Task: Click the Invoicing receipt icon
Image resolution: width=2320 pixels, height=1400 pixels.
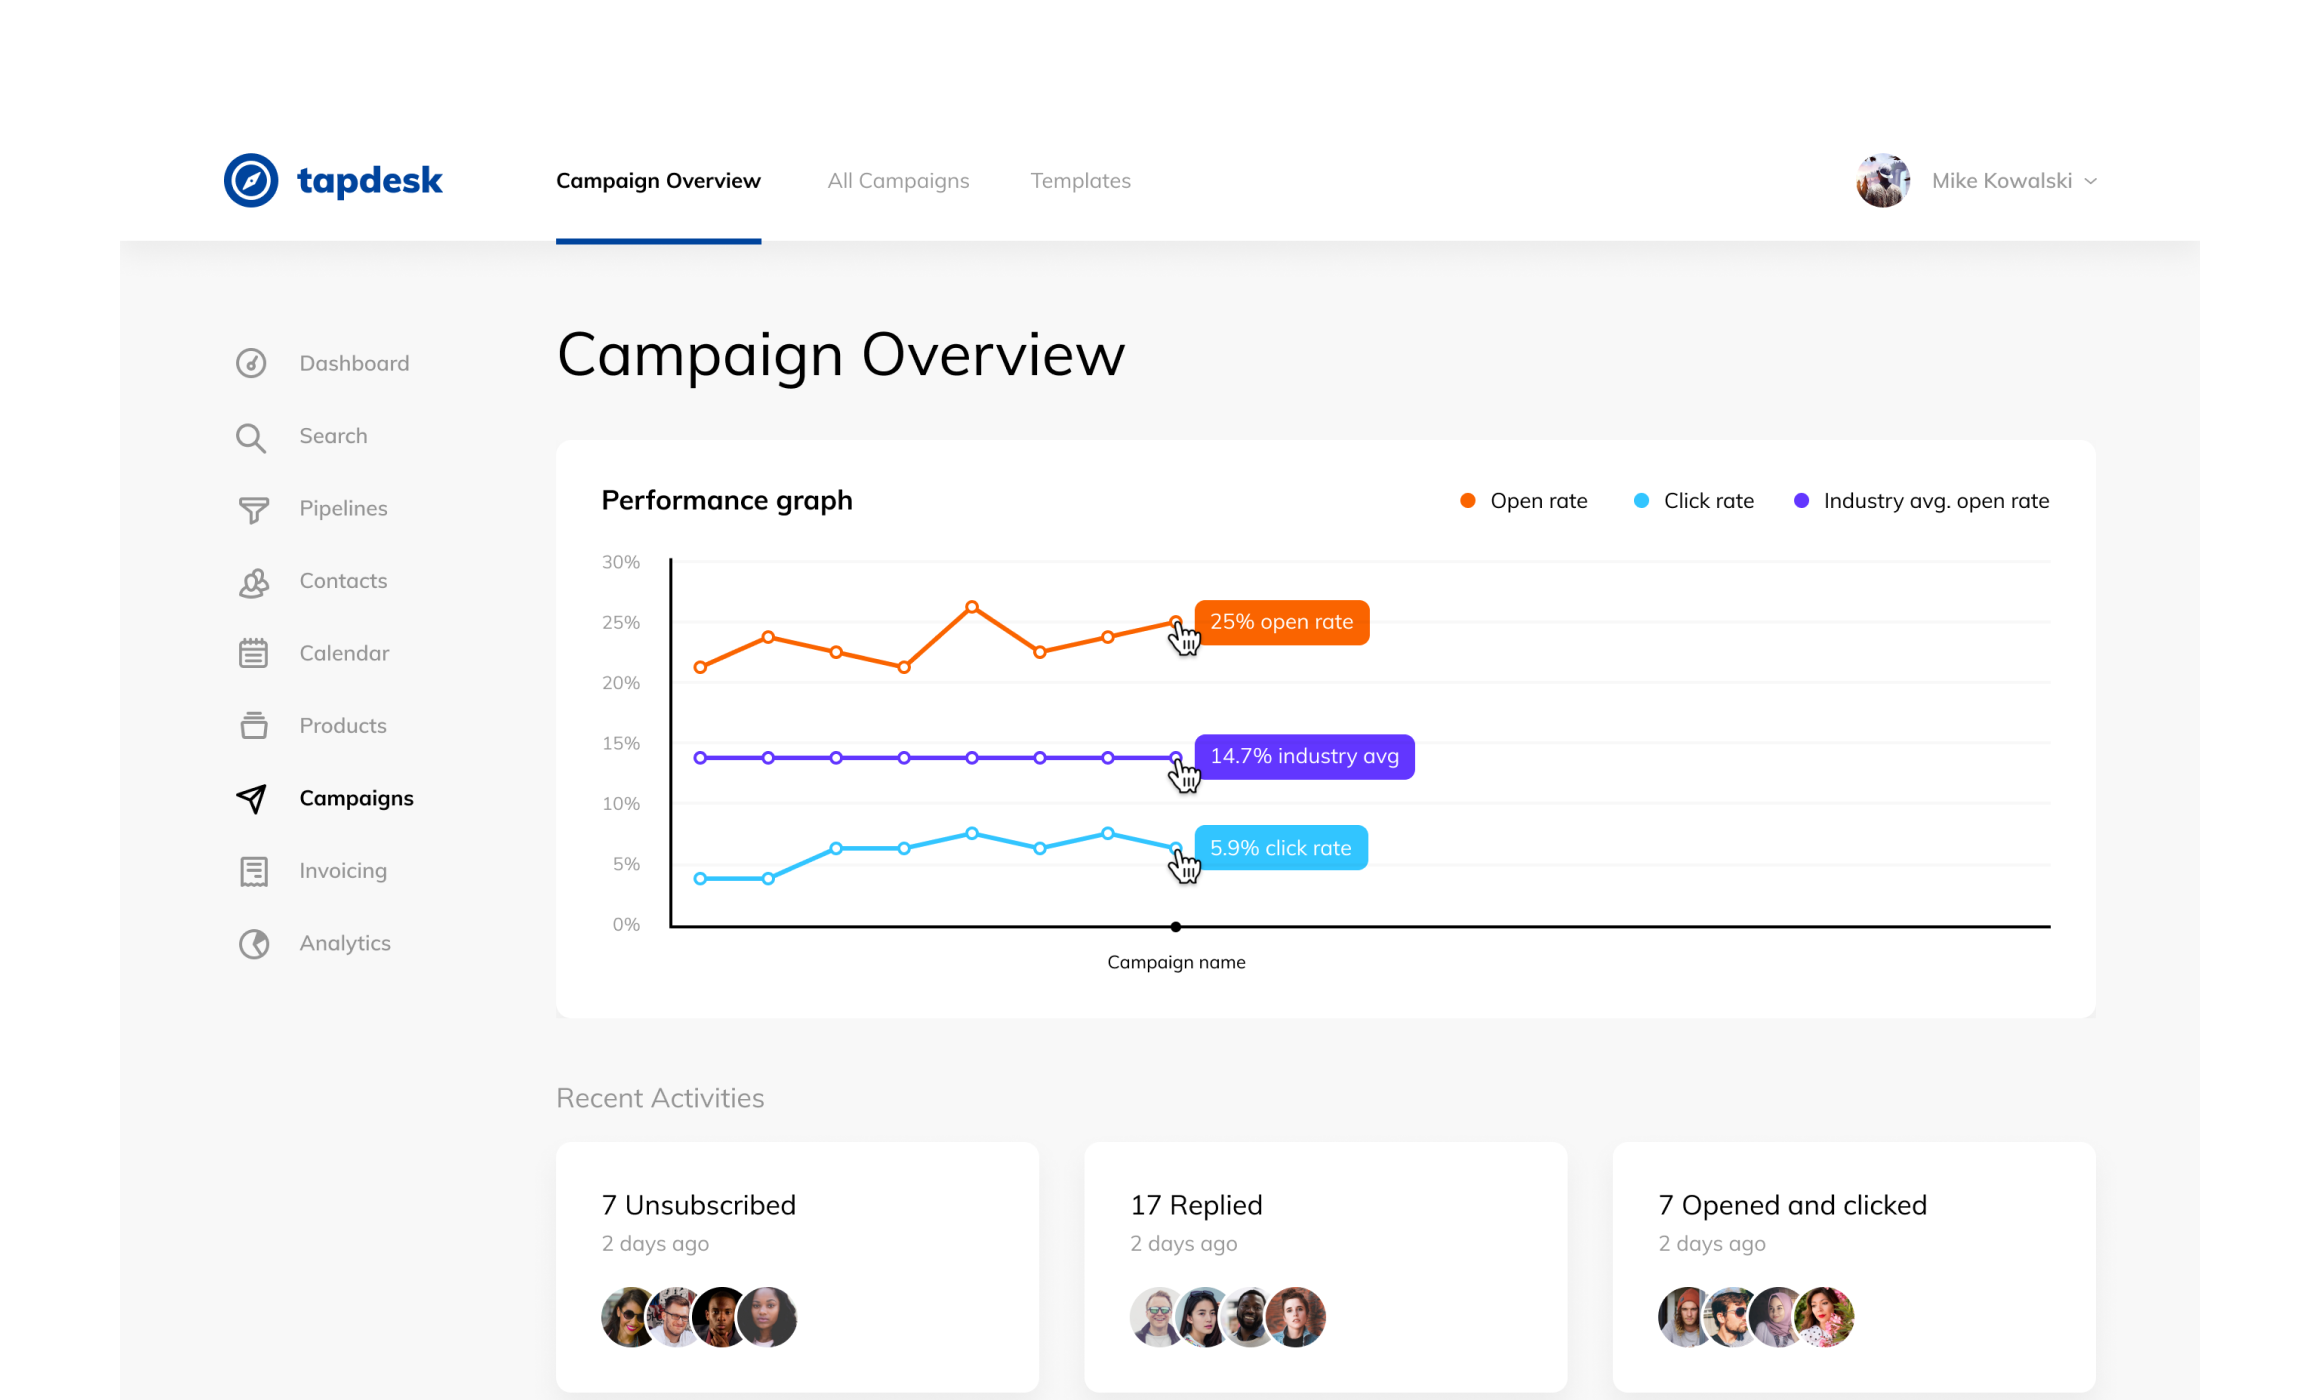Action: point(254,871)
